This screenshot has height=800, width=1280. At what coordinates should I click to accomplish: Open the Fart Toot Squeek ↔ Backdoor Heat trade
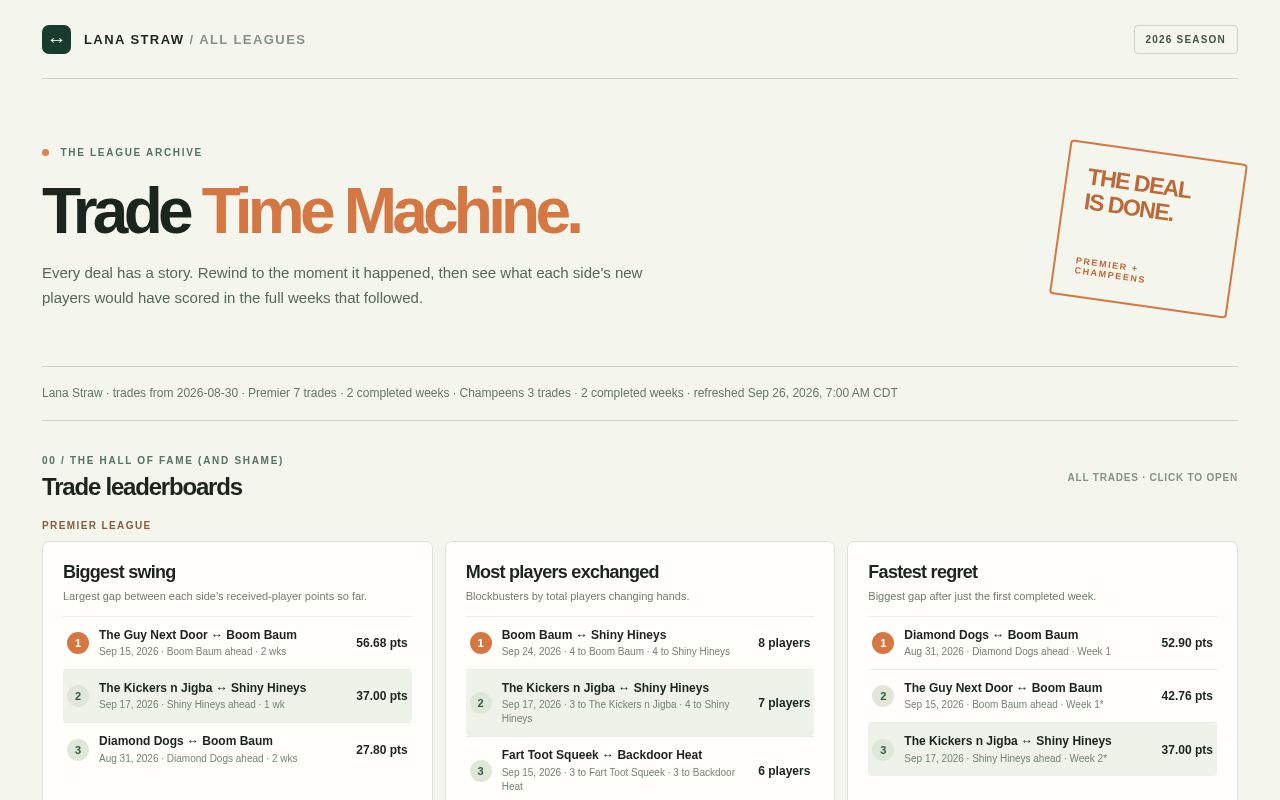coord(639,771)
